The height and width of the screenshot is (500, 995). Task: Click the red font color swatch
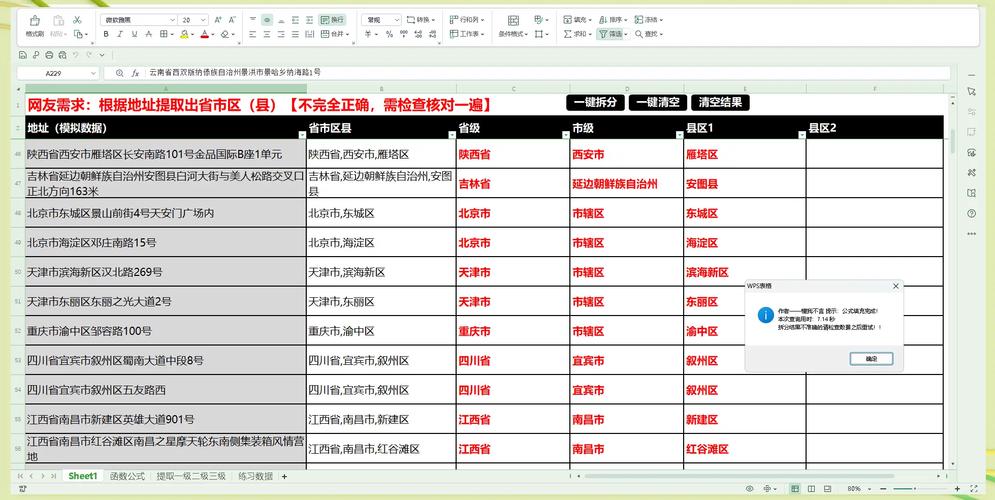click(x=204, y=34)
